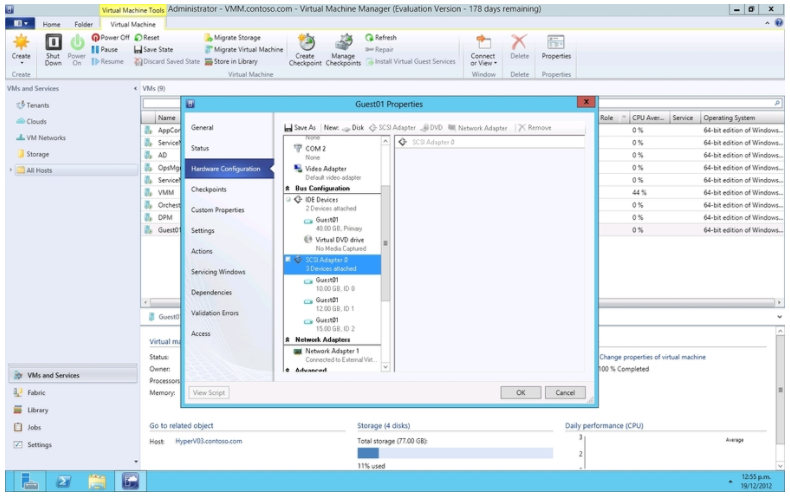Collapse the SCSI Adapter 0 node
Screen dimensions: 790x498
point(288,260)
